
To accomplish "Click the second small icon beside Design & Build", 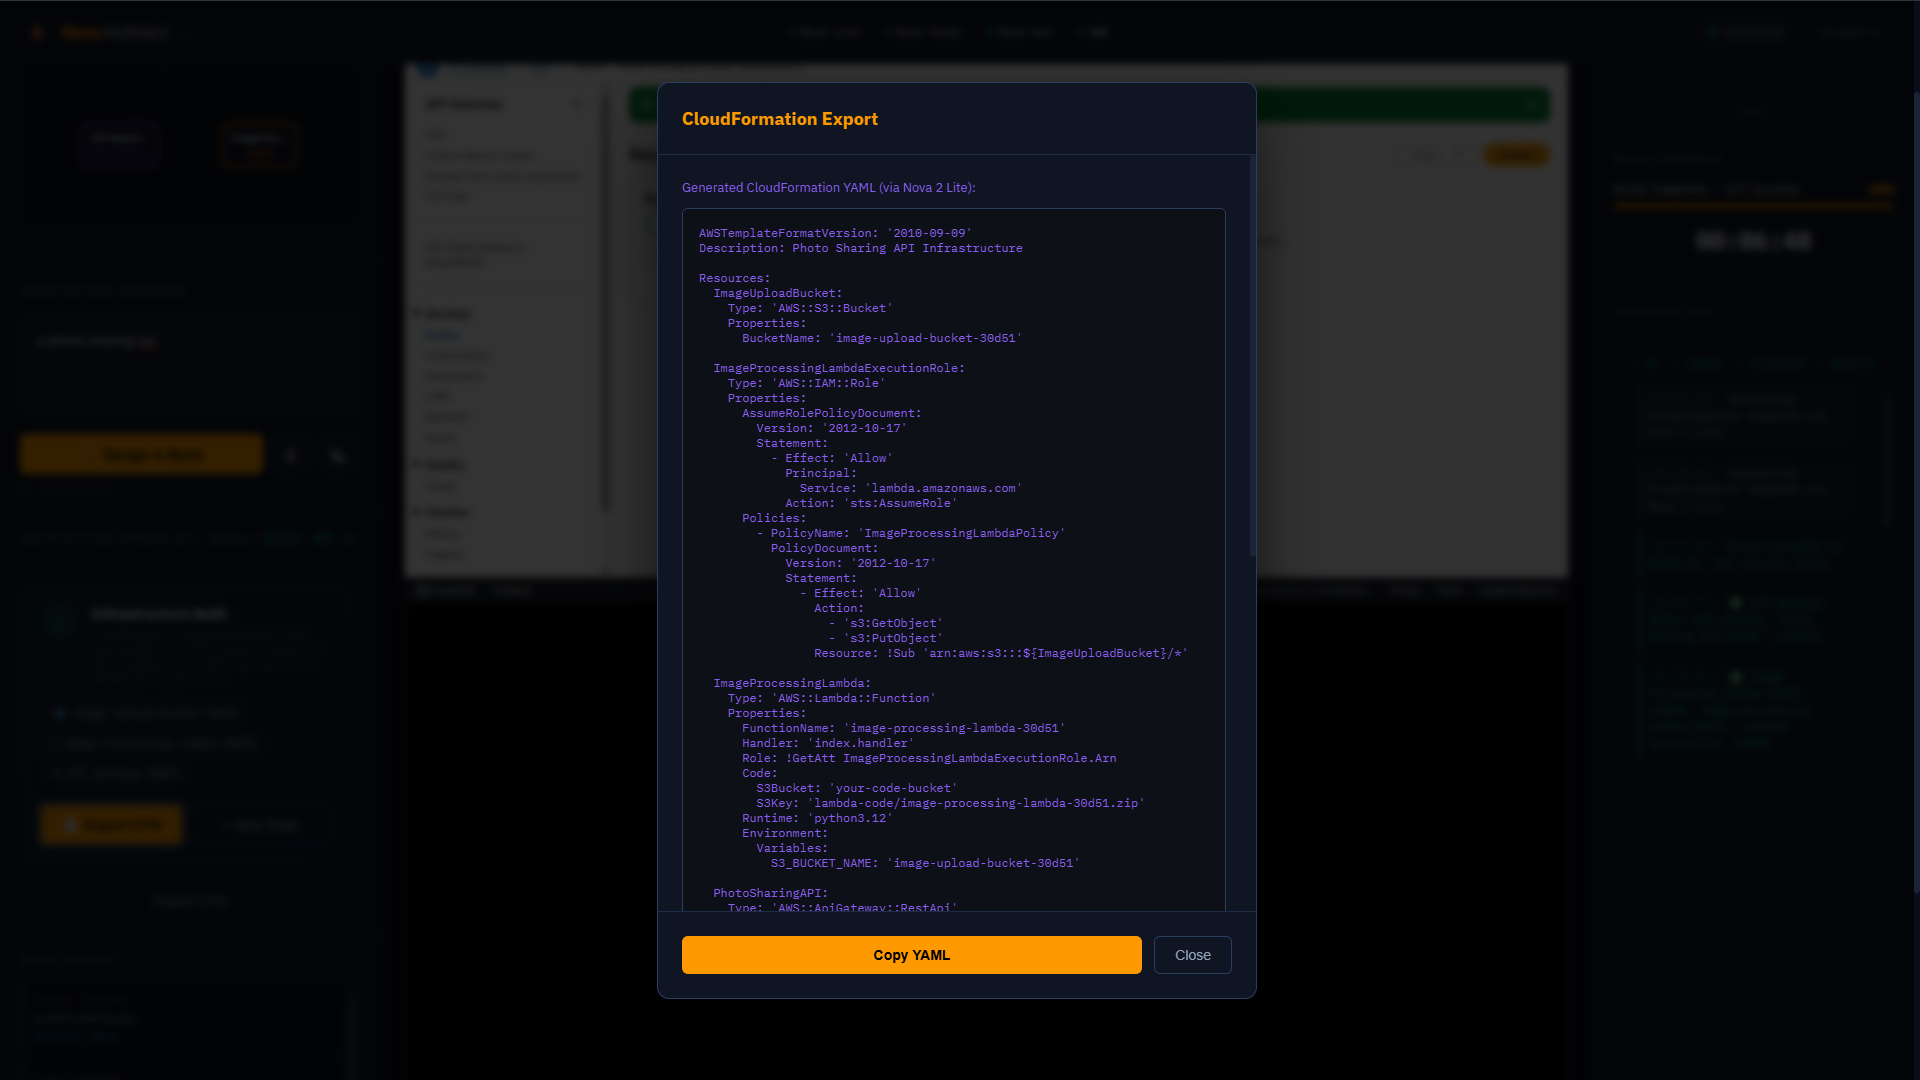I will click(338, 456).
